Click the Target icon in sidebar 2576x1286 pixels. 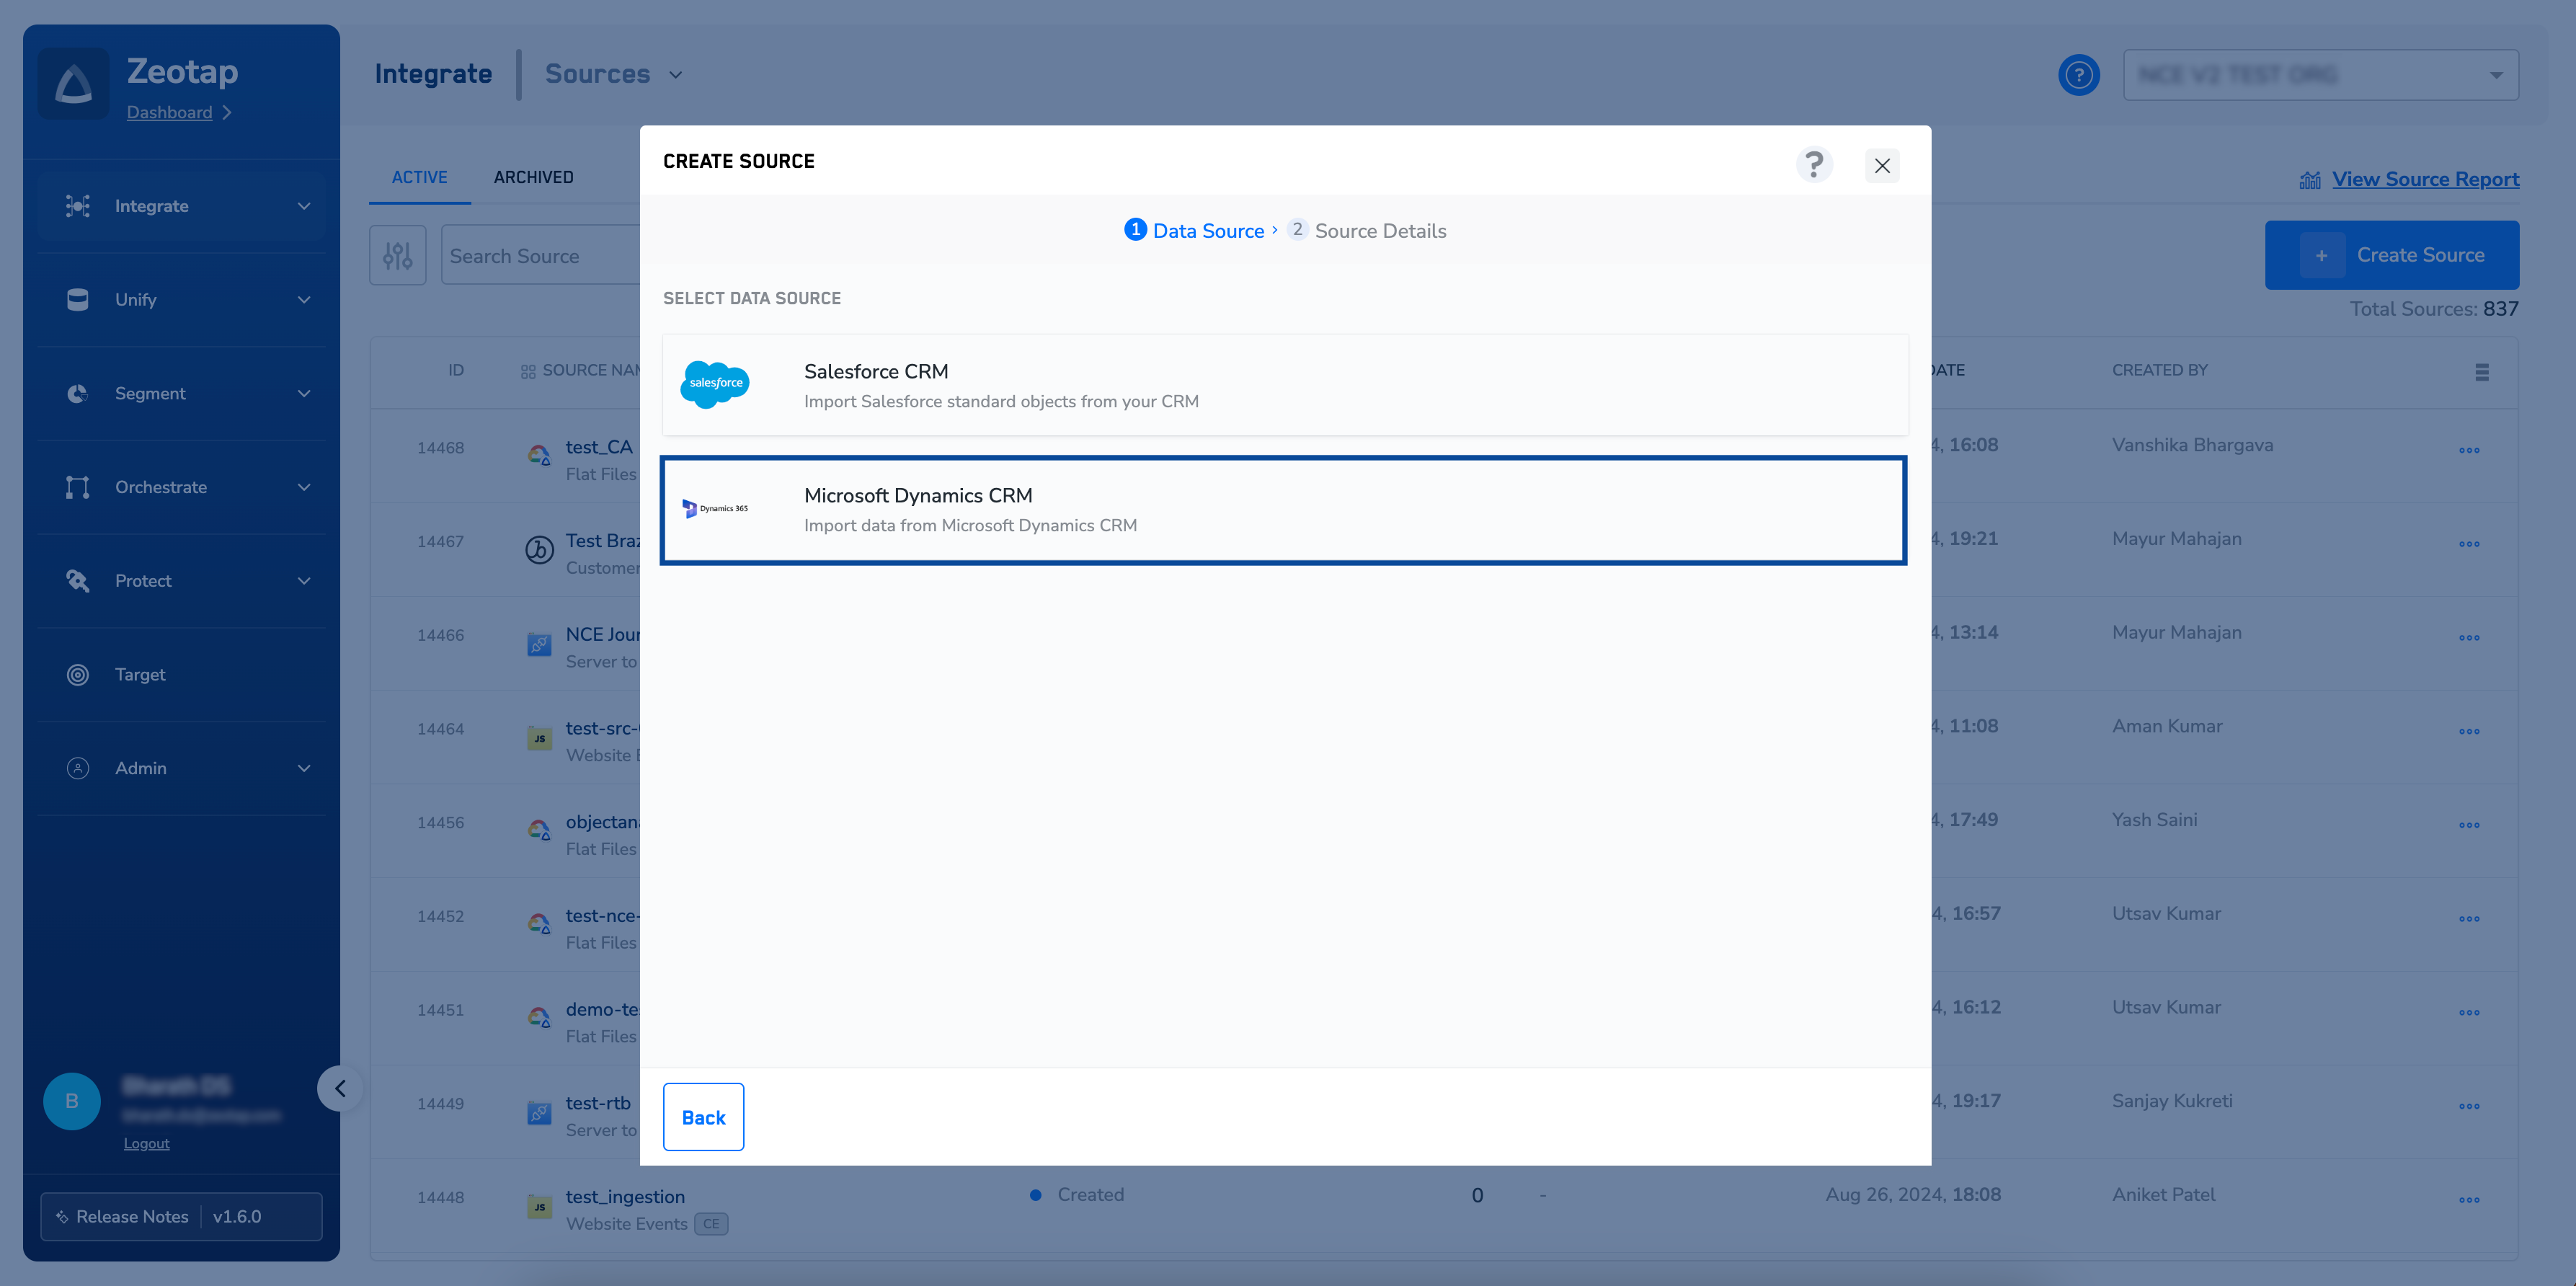click(78, 675)
